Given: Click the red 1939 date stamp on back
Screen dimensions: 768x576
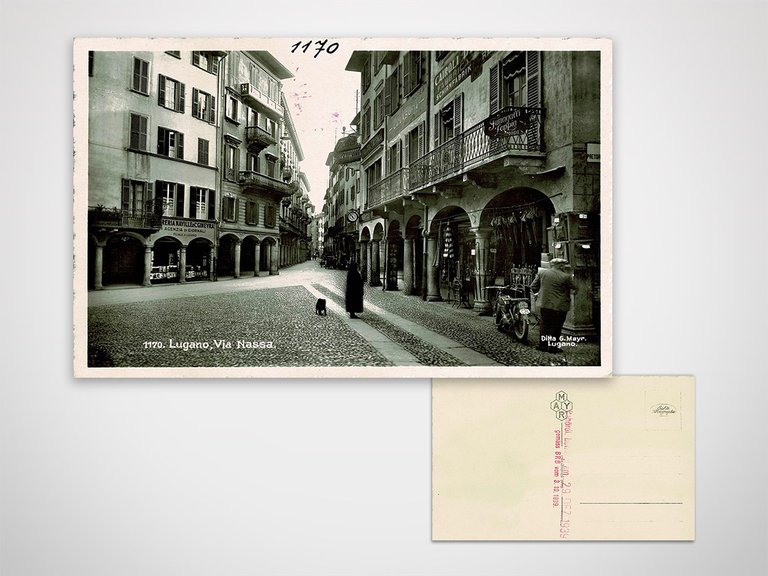Looking at the screenshot, I should (x=563, y=481).
